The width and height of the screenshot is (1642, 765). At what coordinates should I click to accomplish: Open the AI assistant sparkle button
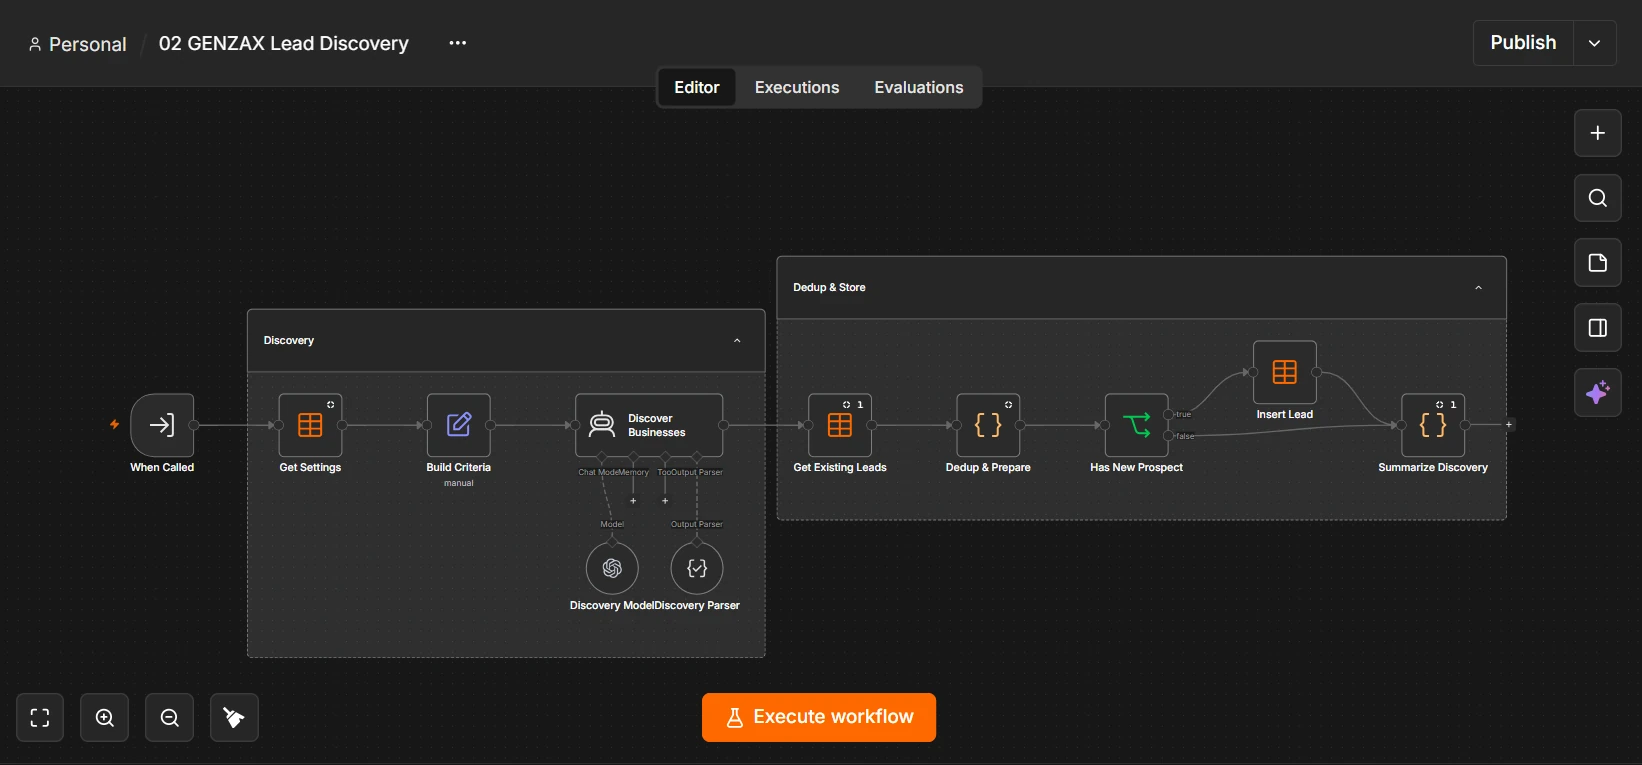1598,393
